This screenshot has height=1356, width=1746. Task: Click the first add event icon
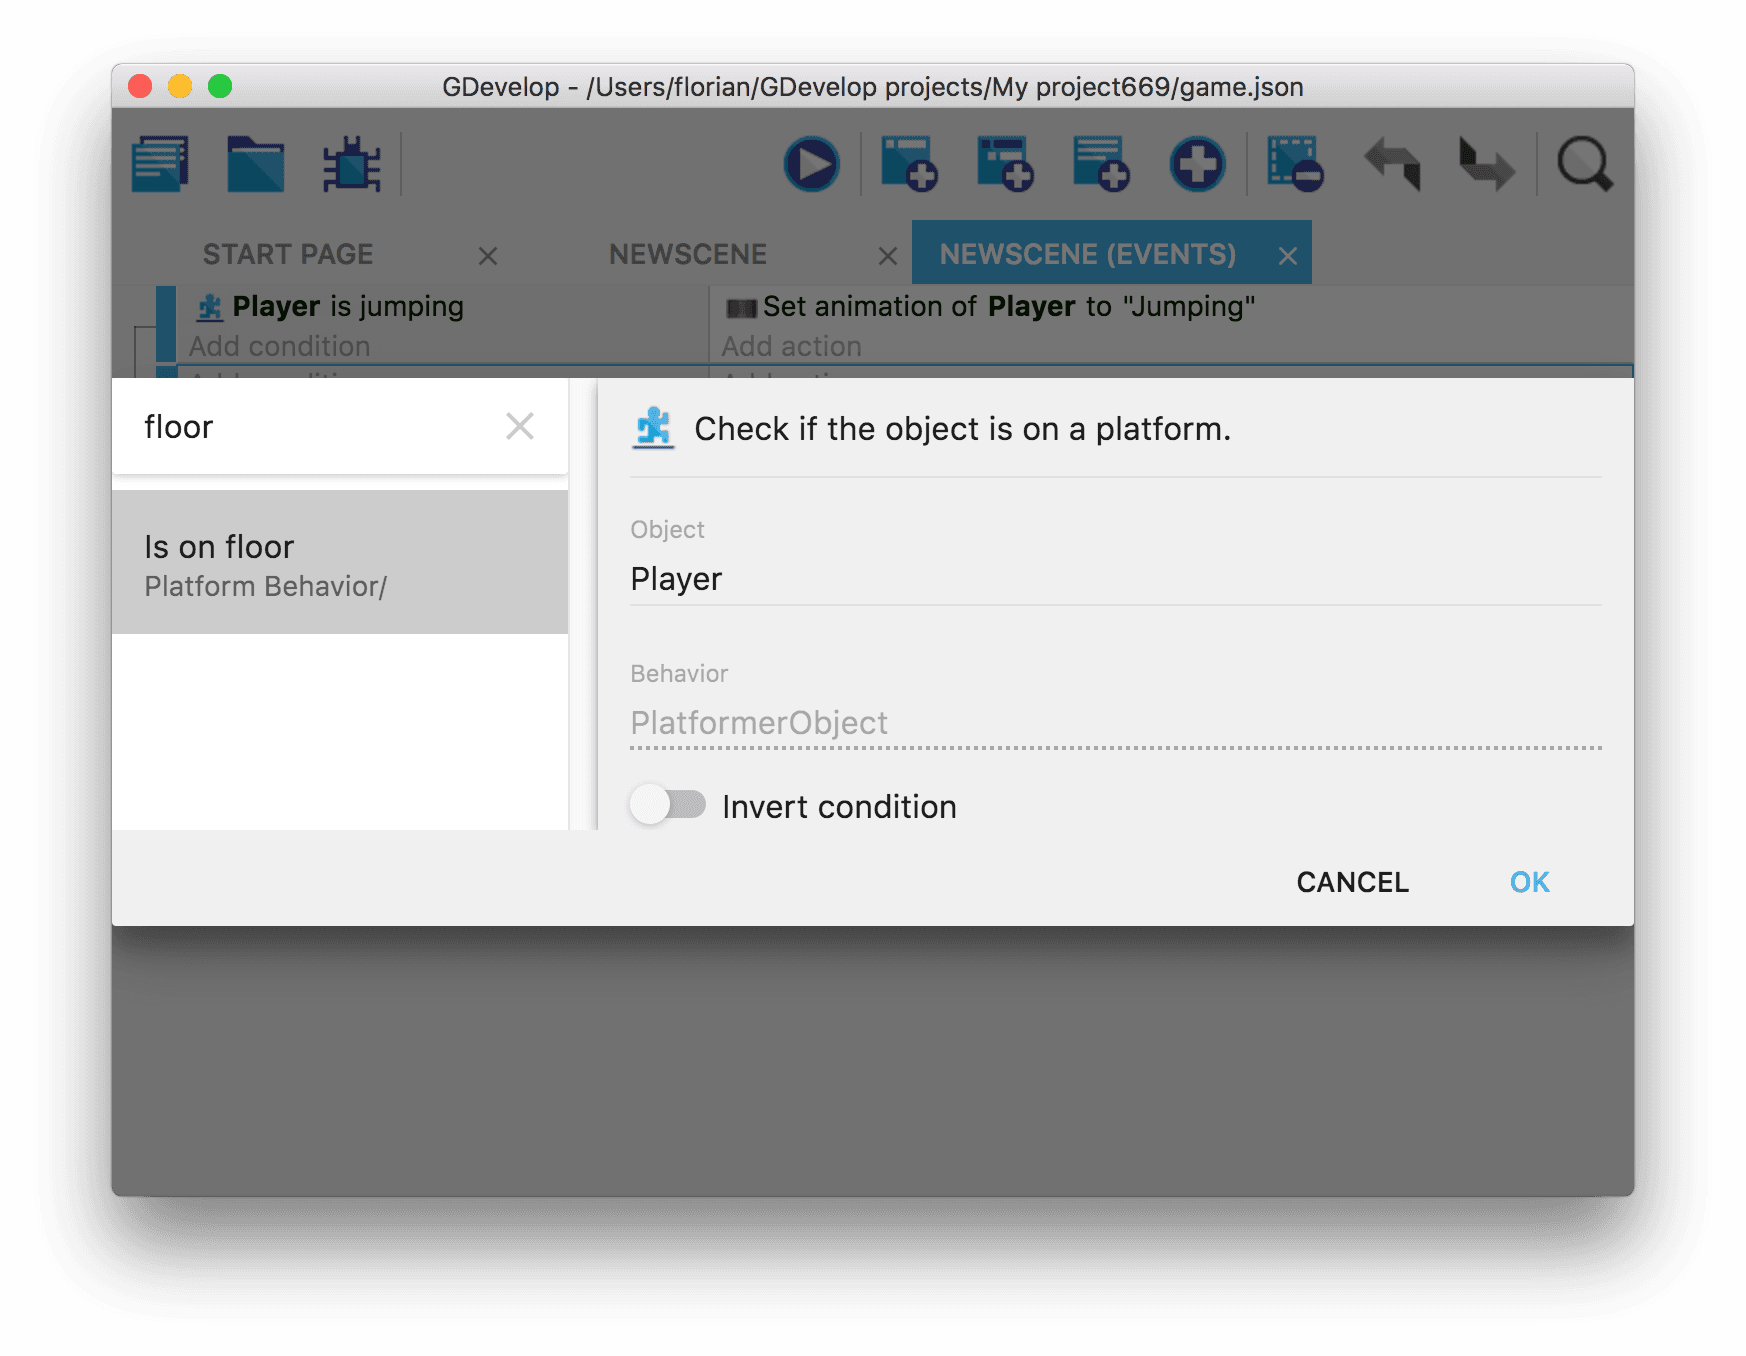point(908,164)
